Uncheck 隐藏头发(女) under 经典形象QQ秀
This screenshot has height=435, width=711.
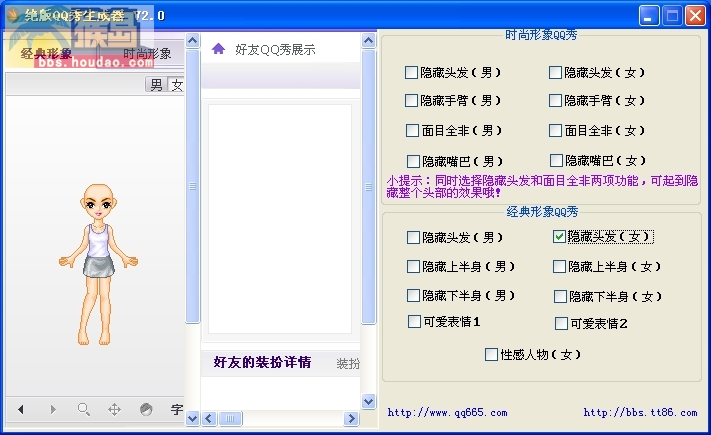(559, 236)
